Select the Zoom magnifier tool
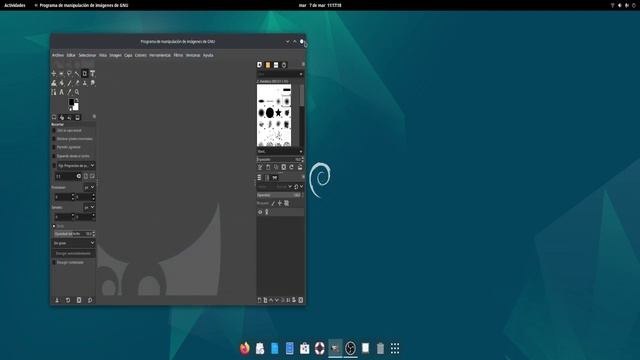 point(77,92)
